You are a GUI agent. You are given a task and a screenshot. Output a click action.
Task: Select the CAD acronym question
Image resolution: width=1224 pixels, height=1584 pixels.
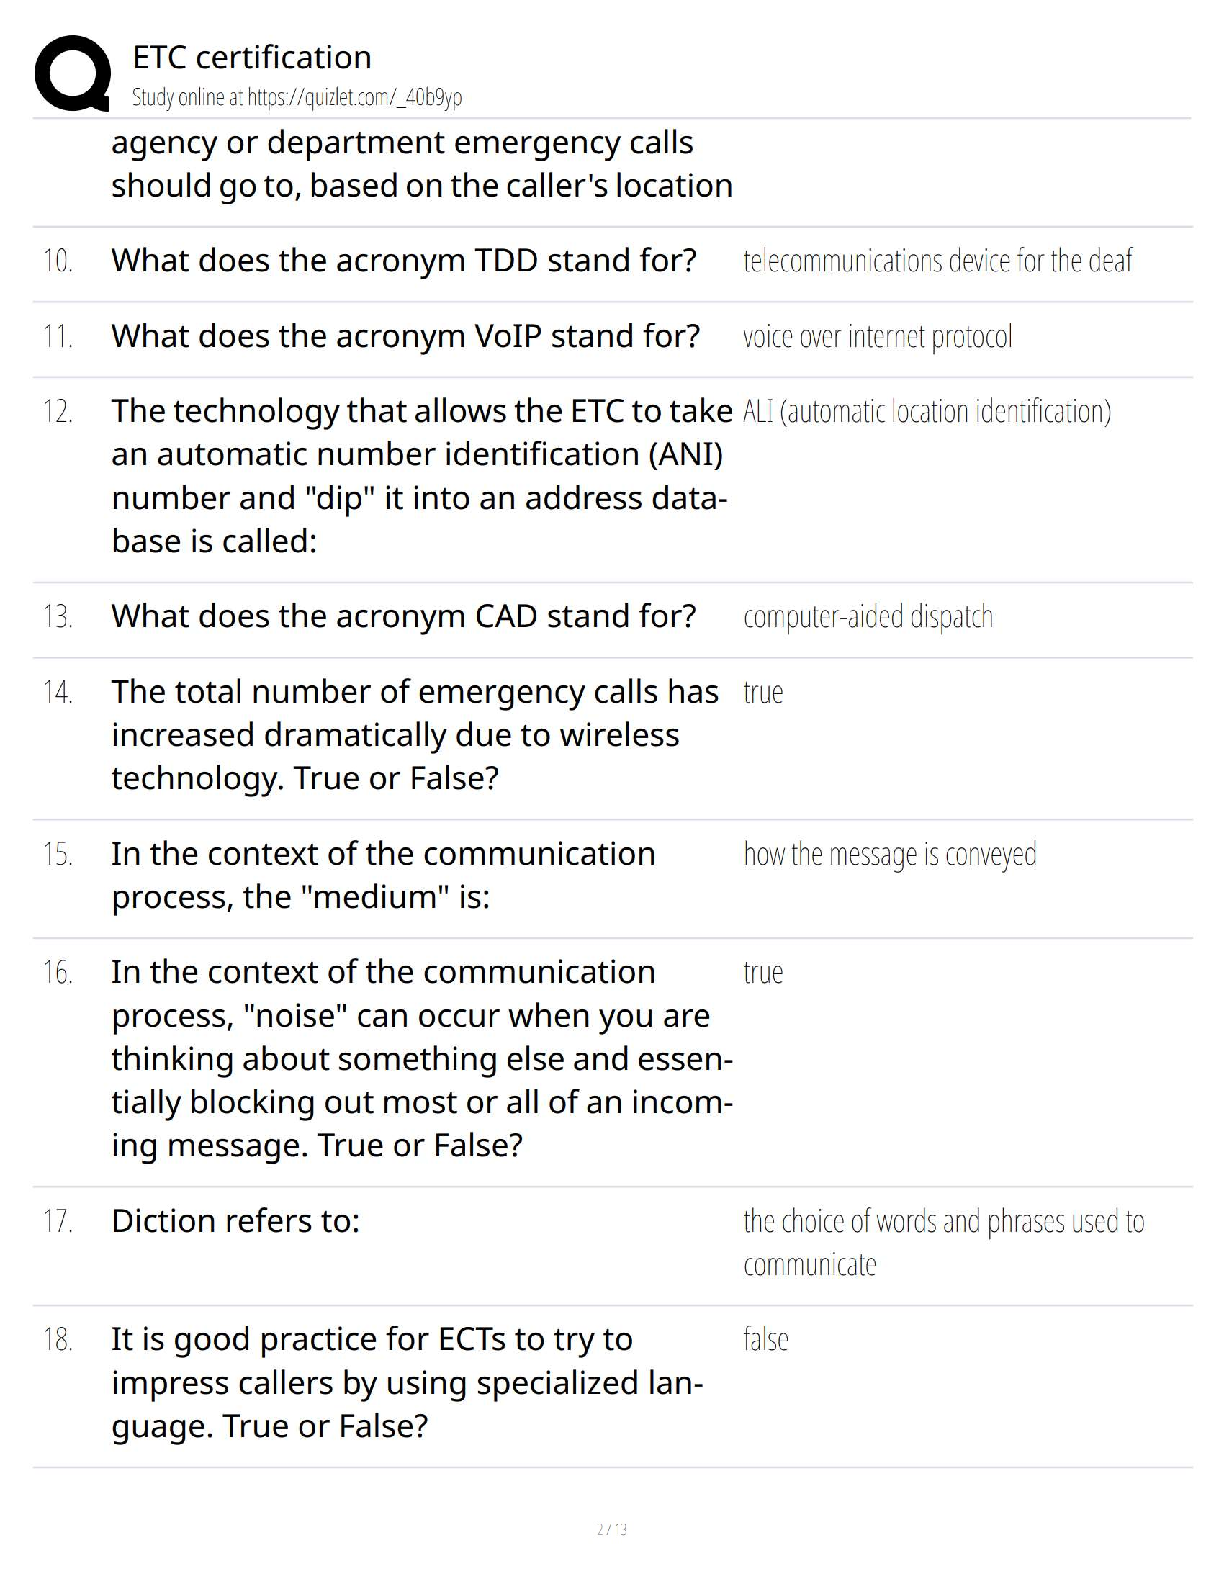click(404, 616)
